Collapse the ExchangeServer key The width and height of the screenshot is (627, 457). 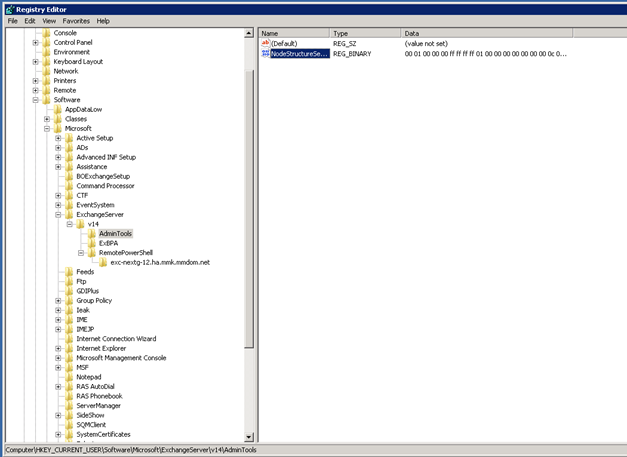click(58, 215)
